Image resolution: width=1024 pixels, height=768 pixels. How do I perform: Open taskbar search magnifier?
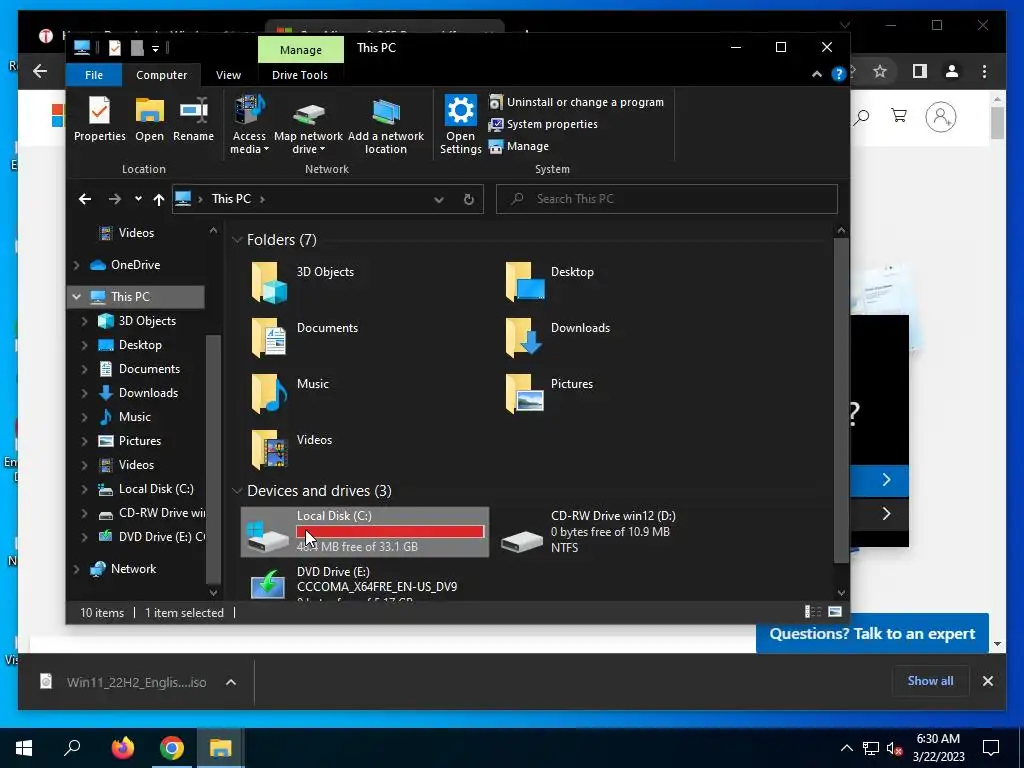pos(72,748)
